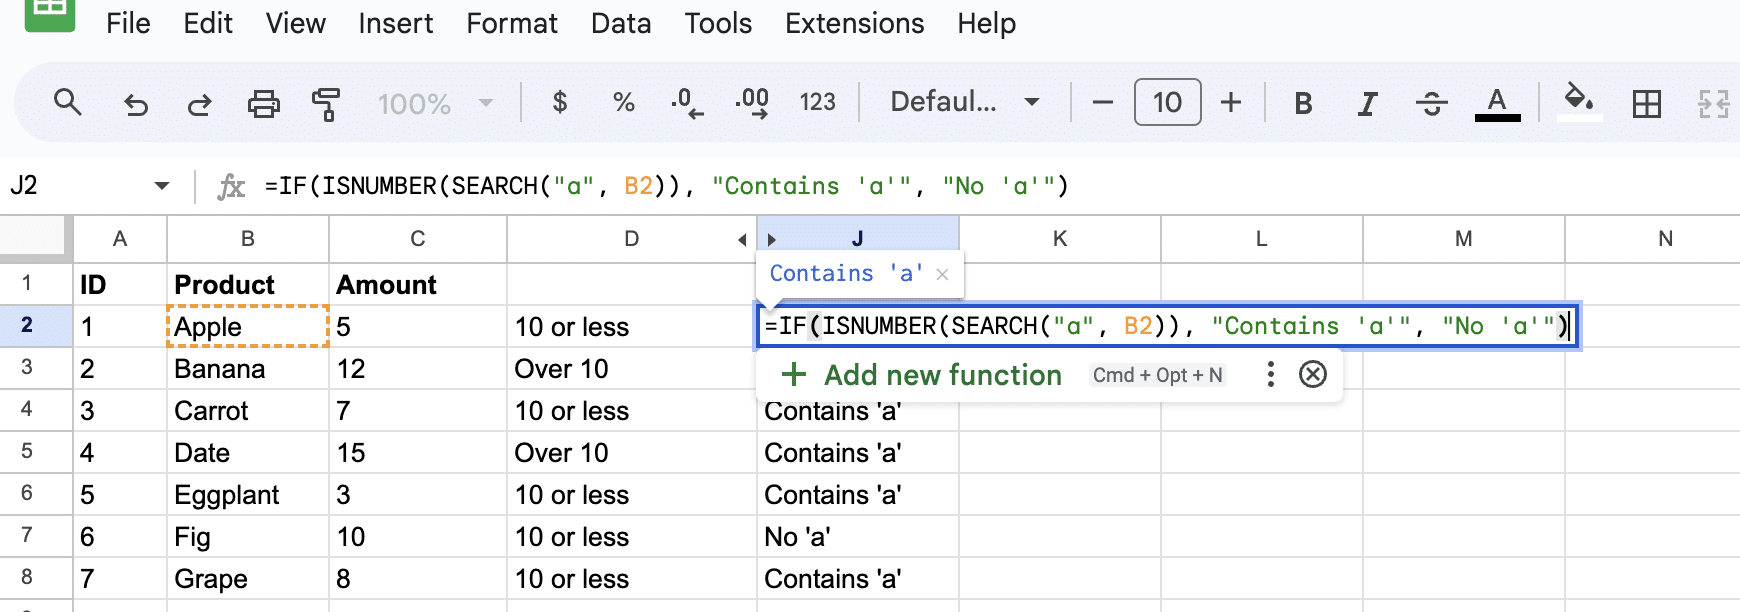This screenshot has width=1740, height=612.
Task: Select the No 'a' result cell
Action: pyautogui.click(x=858, y=537)
